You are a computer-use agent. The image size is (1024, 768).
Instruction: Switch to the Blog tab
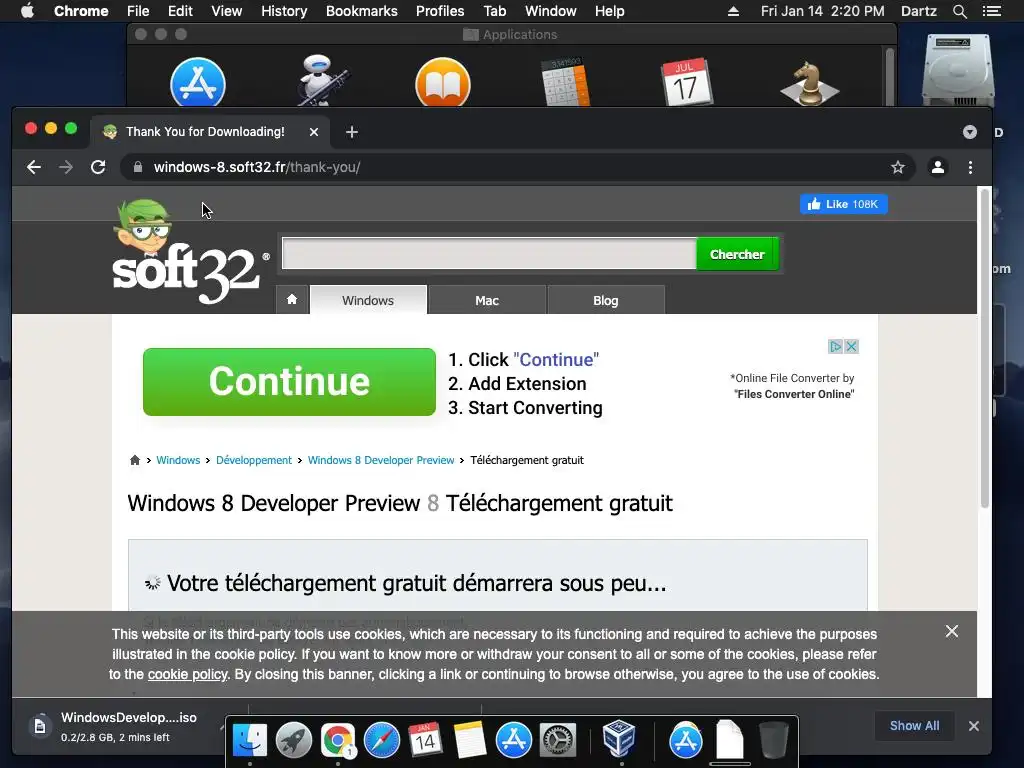pos(606,300)
